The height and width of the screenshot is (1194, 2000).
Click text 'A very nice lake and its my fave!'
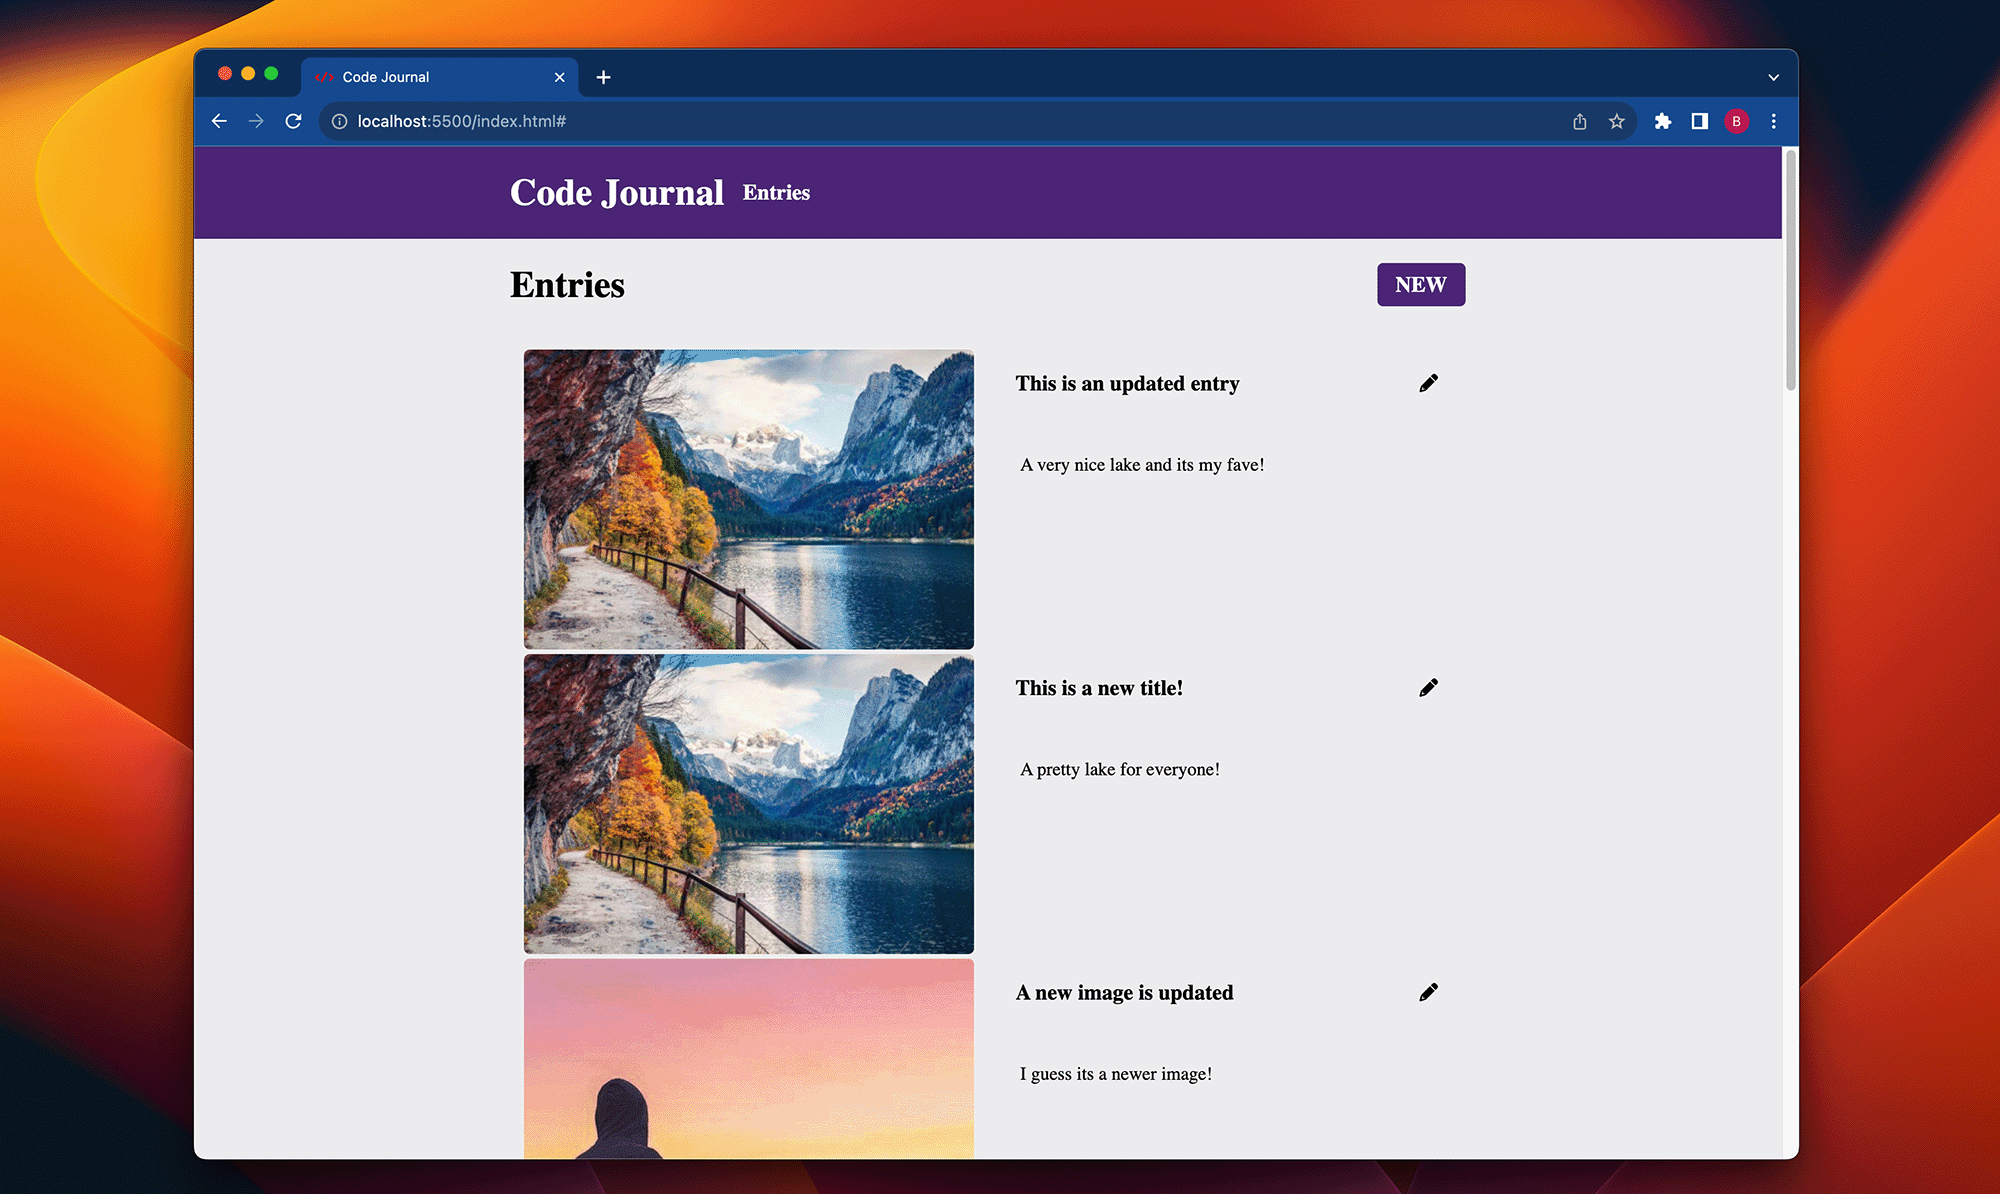(x=1142, y=465)
